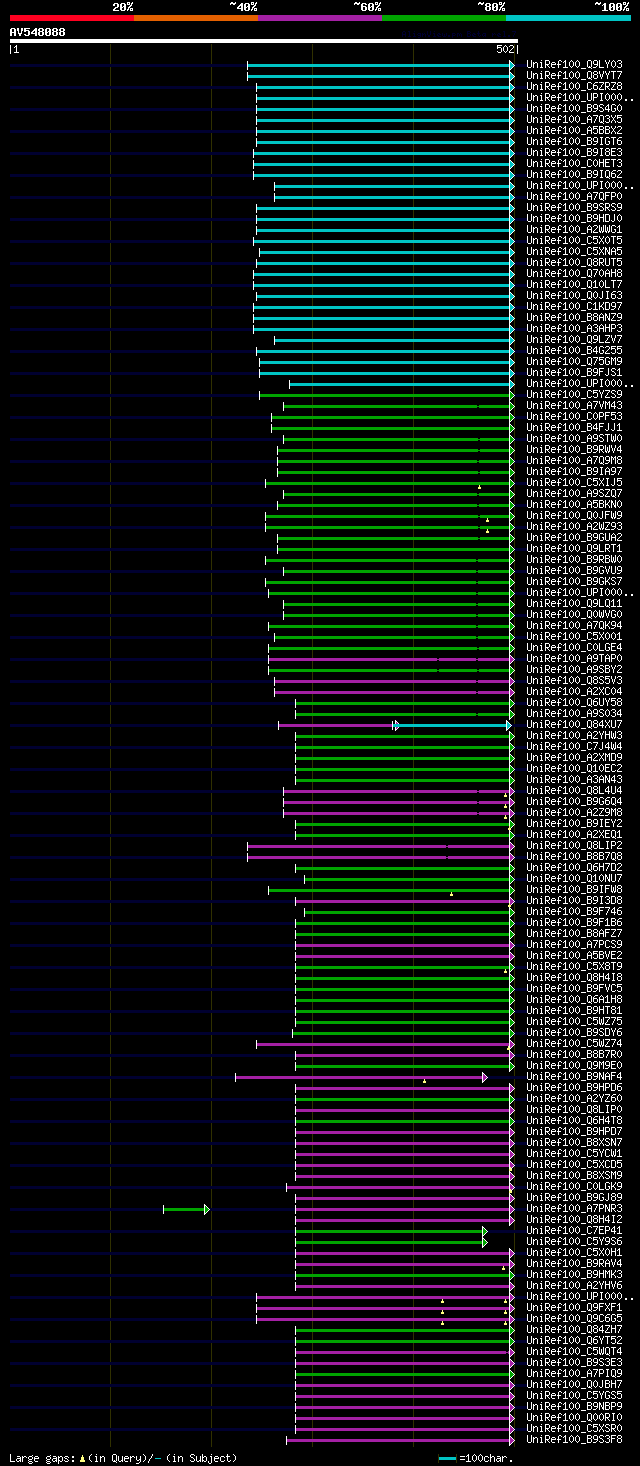Image resolution: width=640 pixels, height=1466 pixels.
Task: Open hit UniRef100_B9S3F8
Action: pos(574,1439)
